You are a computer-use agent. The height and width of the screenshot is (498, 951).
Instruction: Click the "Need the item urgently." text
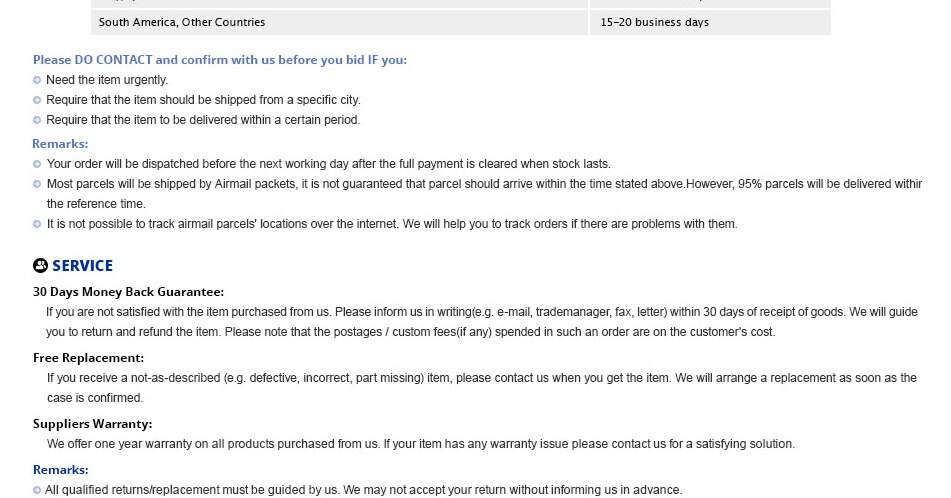[x=107, y=80]
